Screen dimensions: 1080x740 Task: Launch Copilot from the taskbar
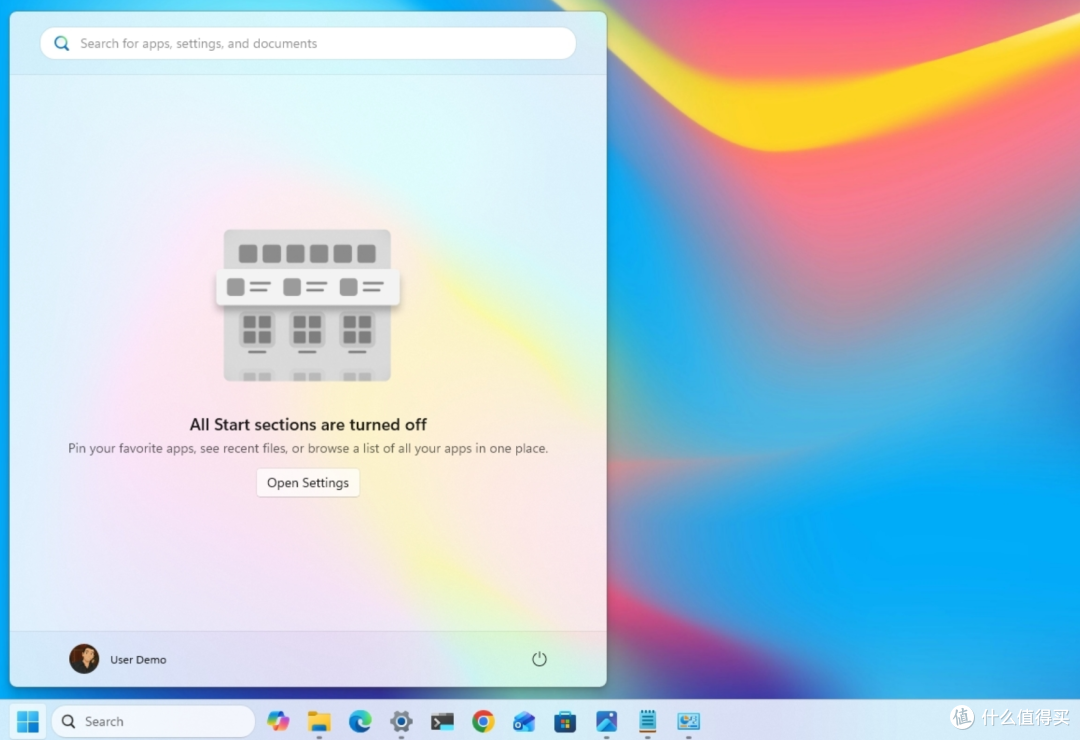coord(278,721)
